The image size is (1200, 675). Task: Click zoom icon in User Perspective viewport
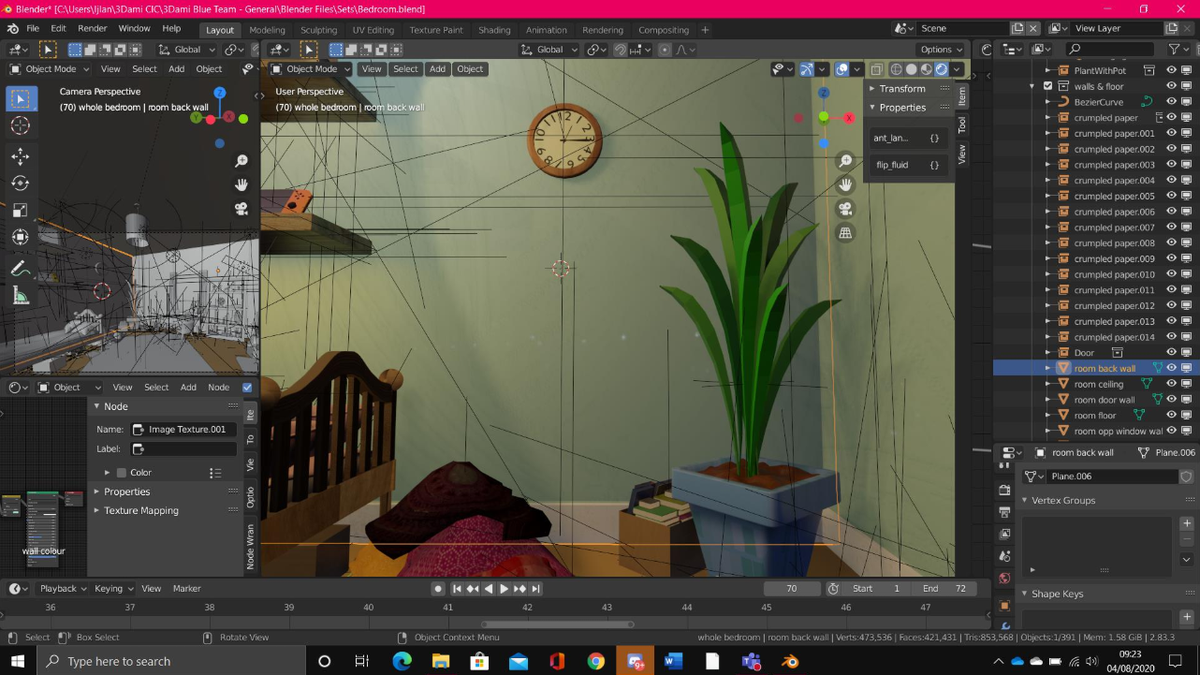tap(845, 160)
